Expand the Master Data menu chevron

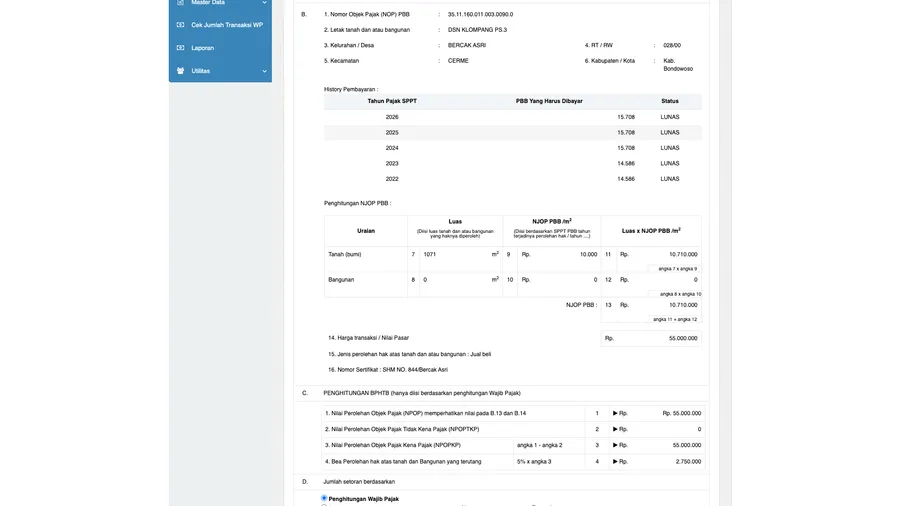265,3
